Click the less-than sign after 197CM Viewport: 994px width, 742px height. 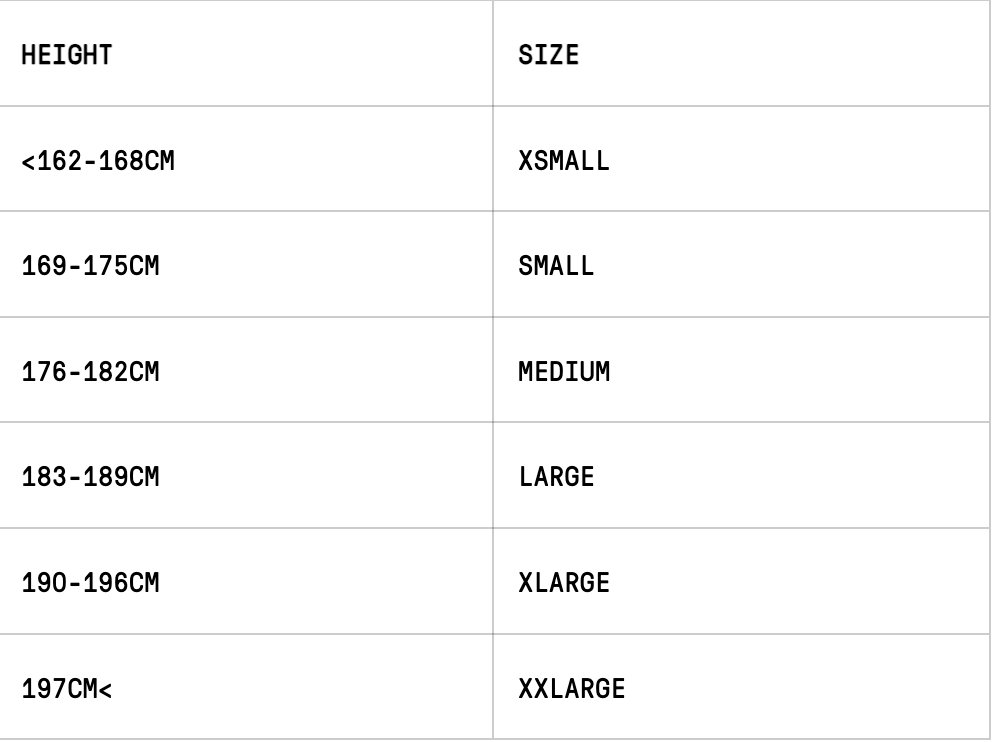click(x=105, y=690)
